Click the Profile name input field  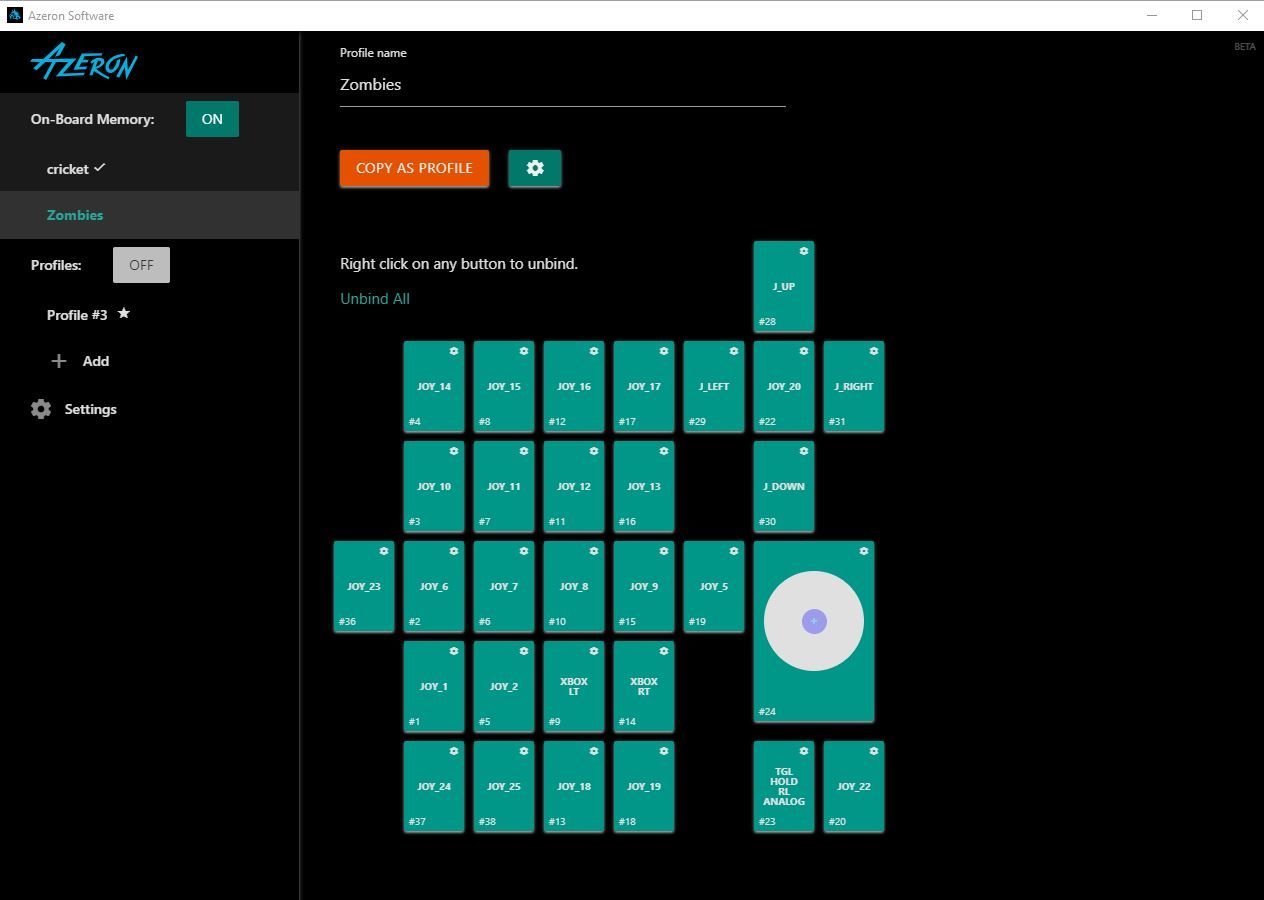(x=563, y=85)
